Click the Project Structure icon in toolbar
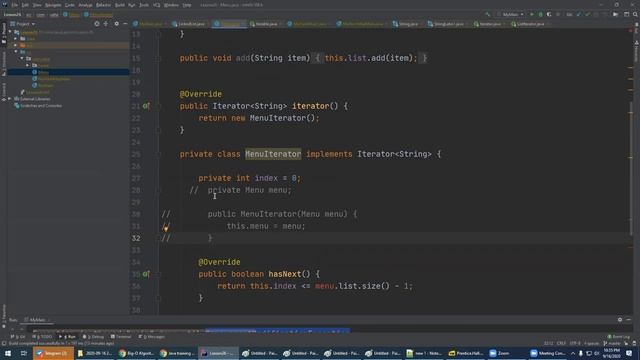This screenshot has width=640, height=360. coord(616,15)
